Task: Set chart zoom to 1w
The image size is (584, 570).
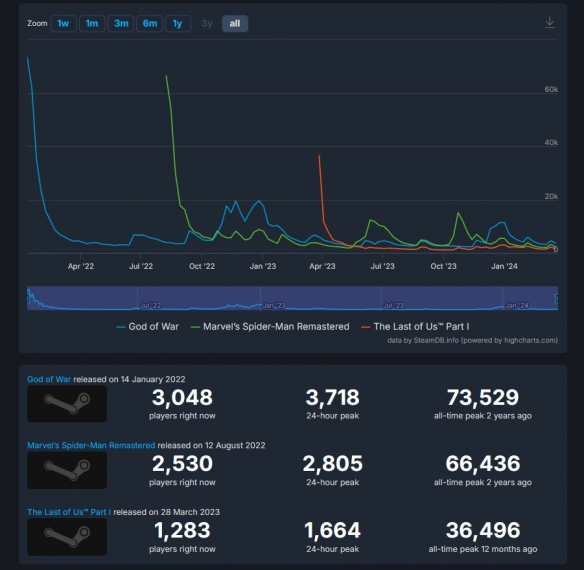Action: (x=63, y=23)
